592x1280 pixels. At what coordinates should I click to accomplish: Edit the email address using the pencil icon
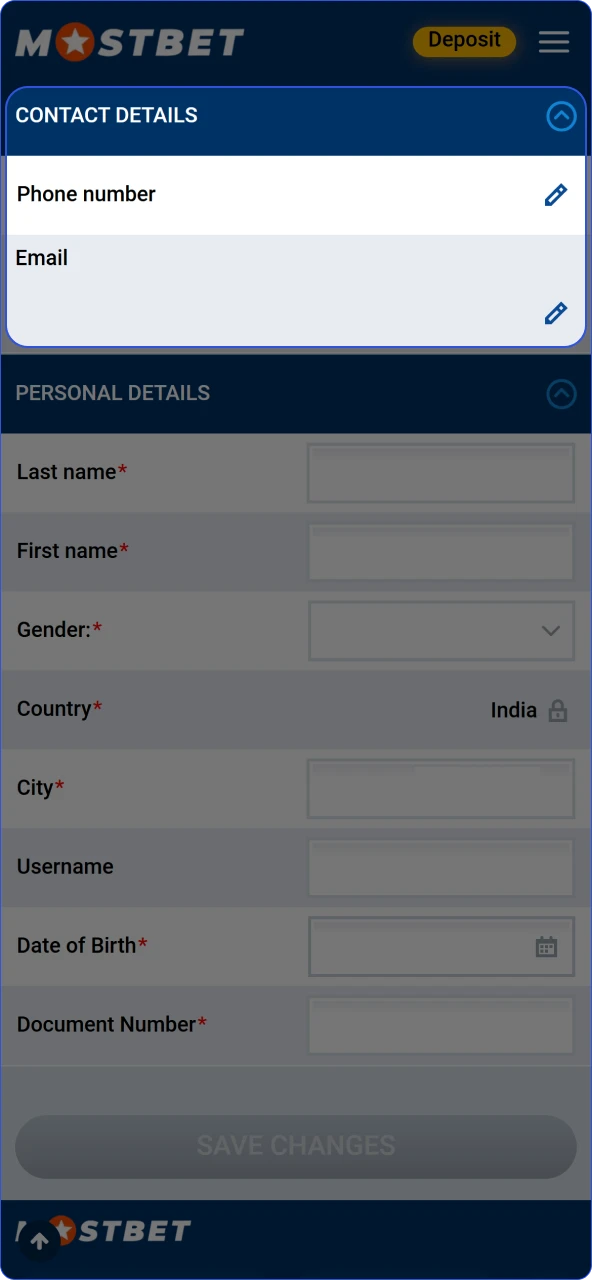pyautogui.click(x=556, y=313)
